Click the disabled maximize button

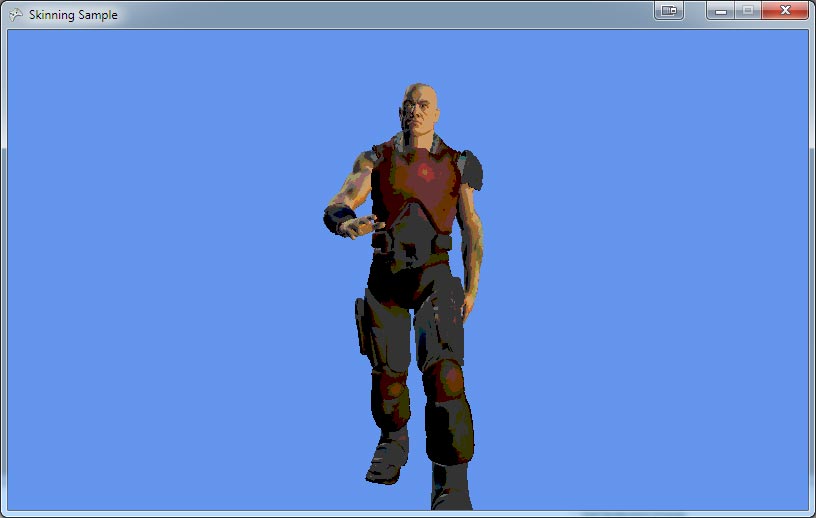click(748, 10)
